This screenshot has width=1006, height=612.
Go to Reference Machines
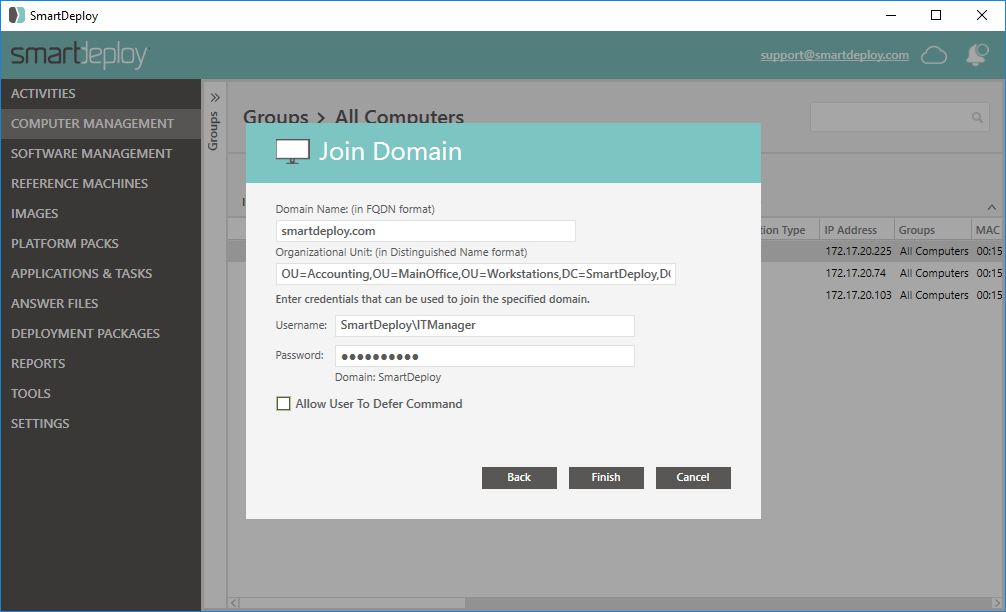coord(79,184)
